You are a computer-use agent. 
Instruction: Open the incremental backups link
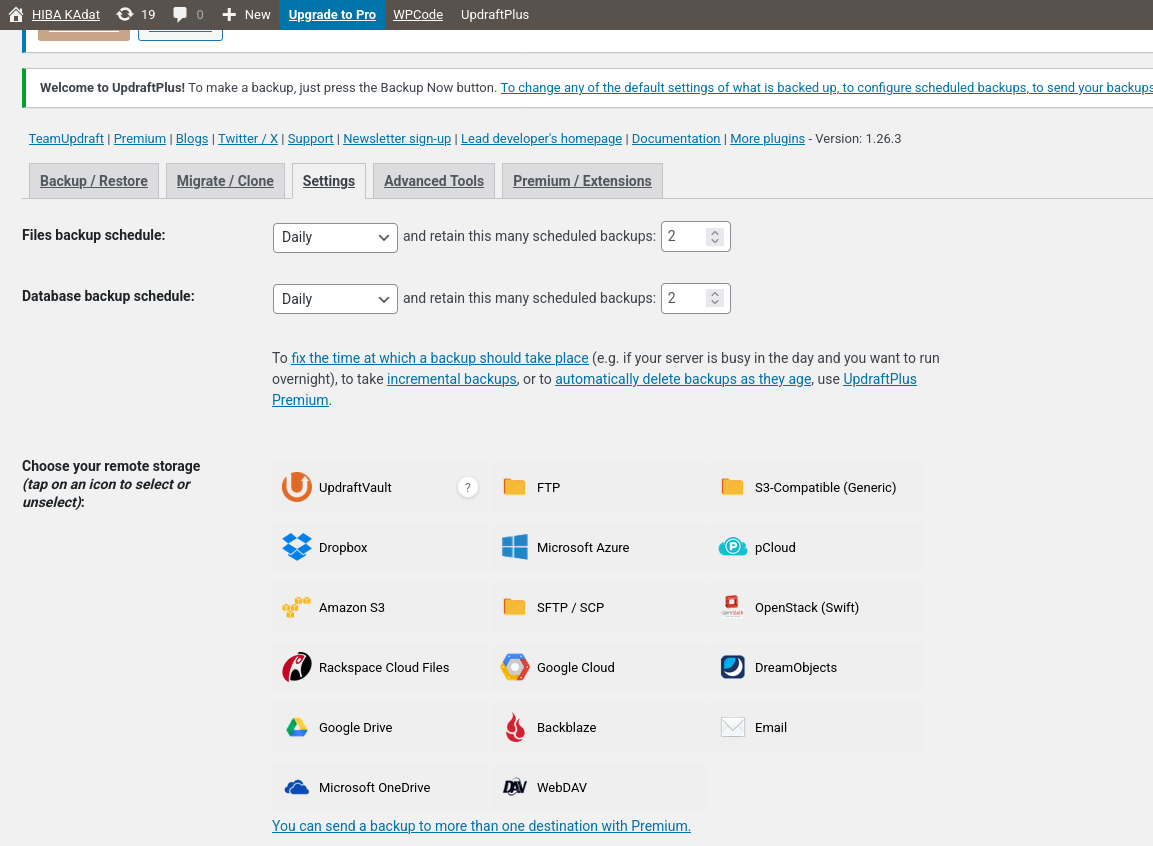pos(451,379)
